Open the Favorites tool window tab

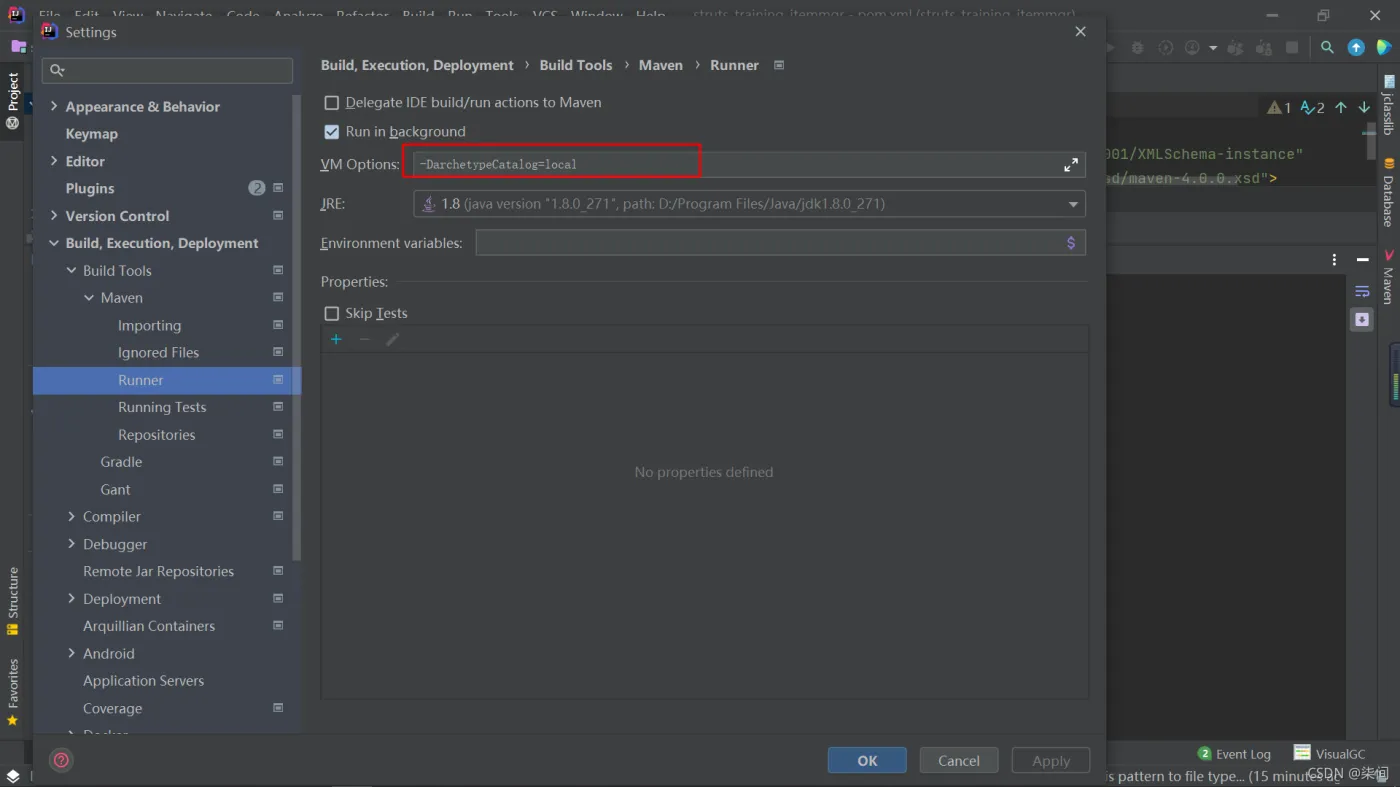point(13,691)
